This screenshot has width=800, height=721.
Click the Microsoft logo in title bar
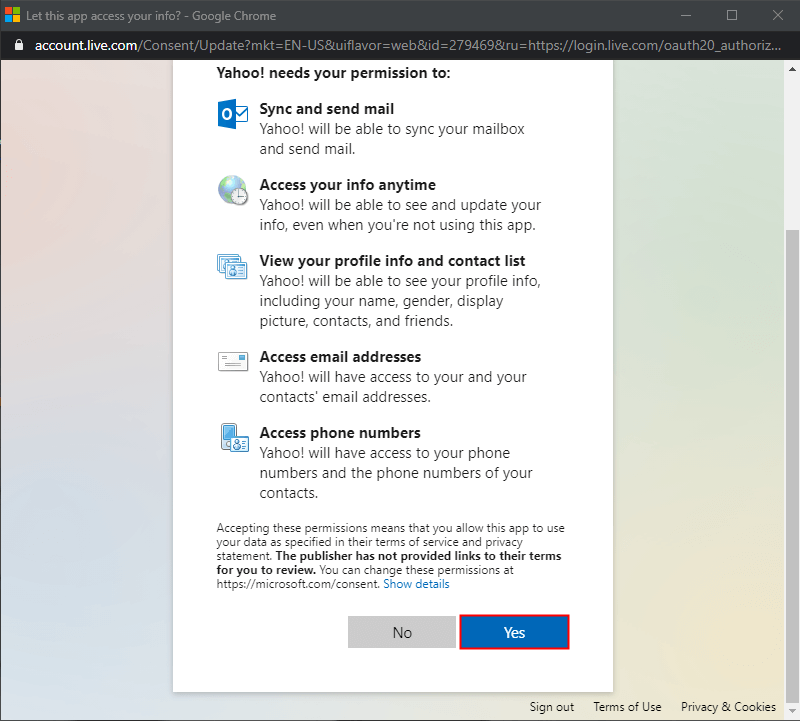tap(12, 15)
